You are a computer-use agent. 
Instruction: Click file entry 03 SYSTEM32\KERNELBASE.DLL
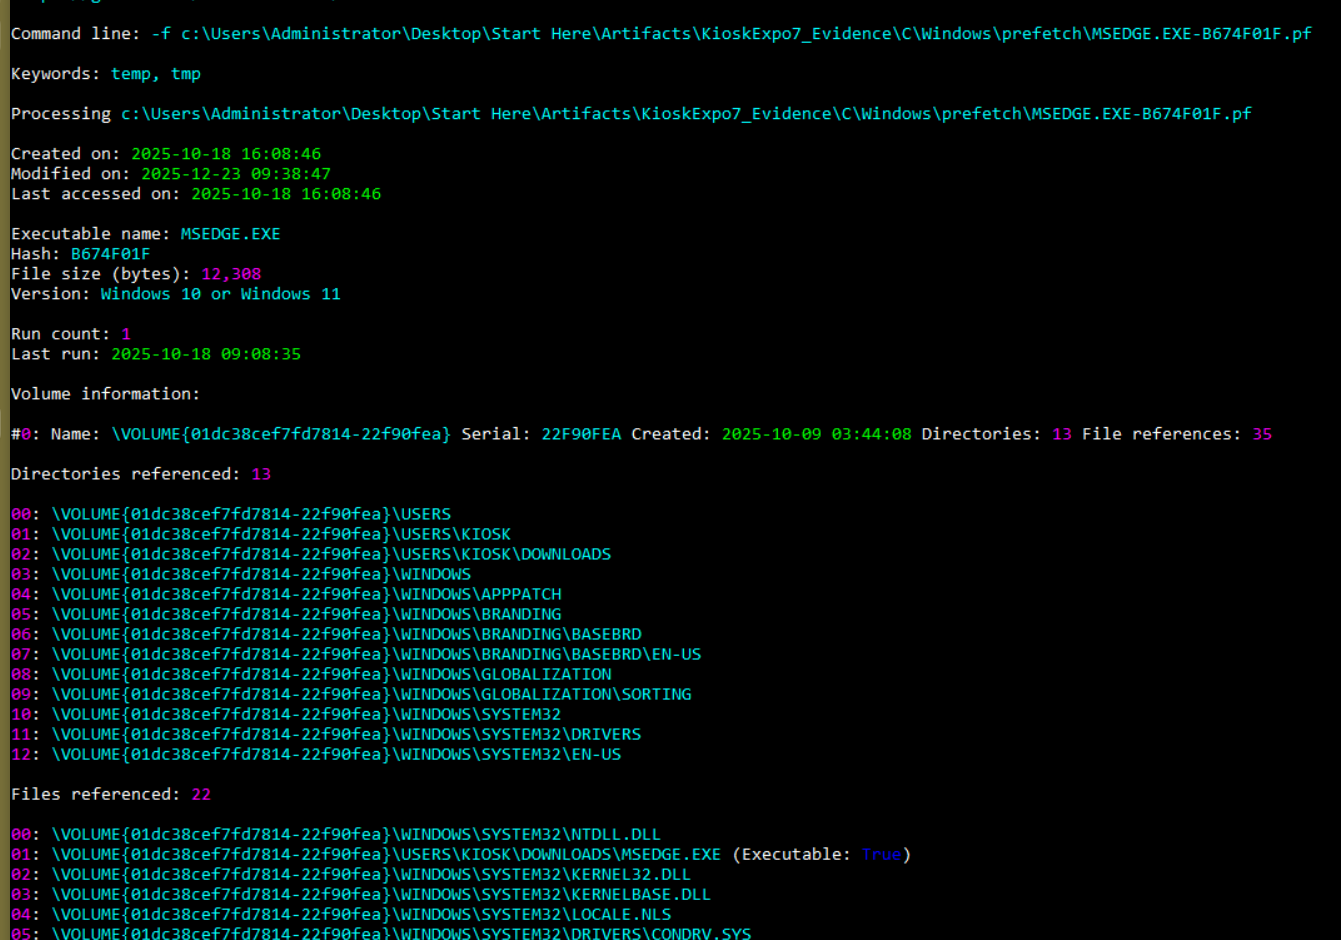point(361,894)
